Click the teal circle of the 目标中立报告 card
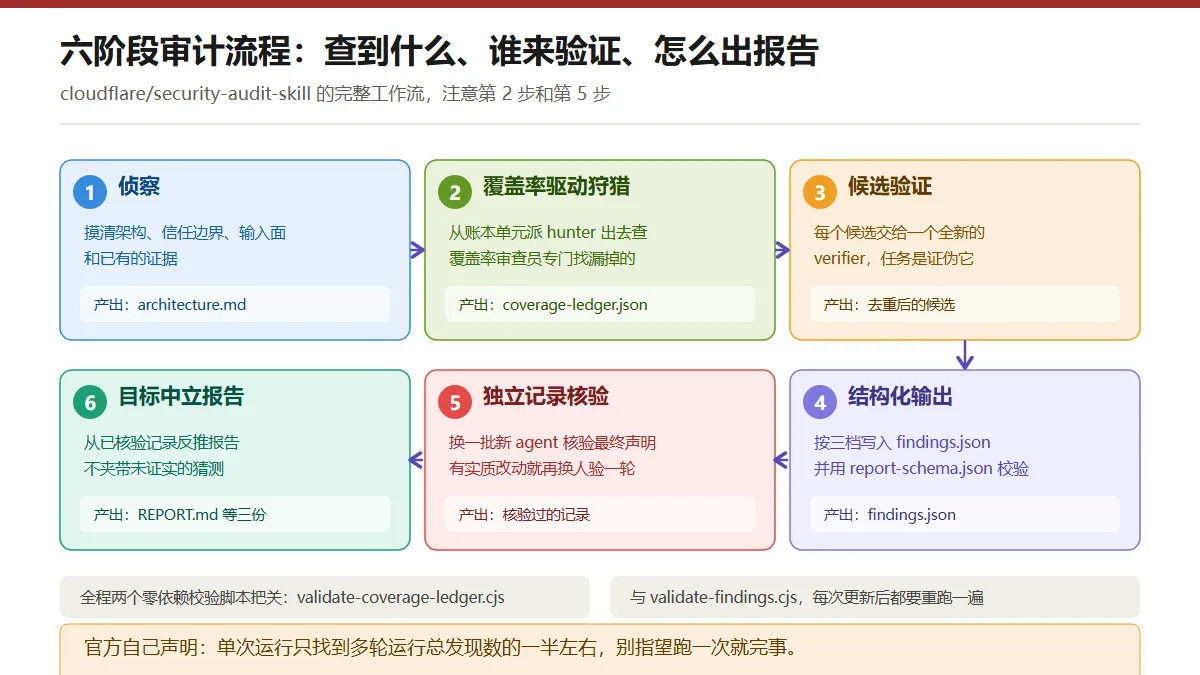 point(90,402)
